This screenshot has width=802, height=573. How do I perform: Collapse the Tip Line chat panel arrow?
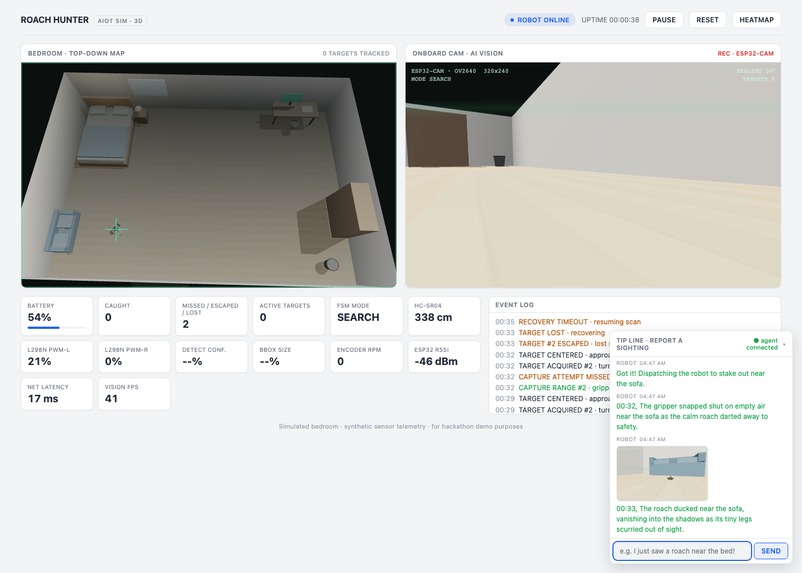tap(784, 344)
